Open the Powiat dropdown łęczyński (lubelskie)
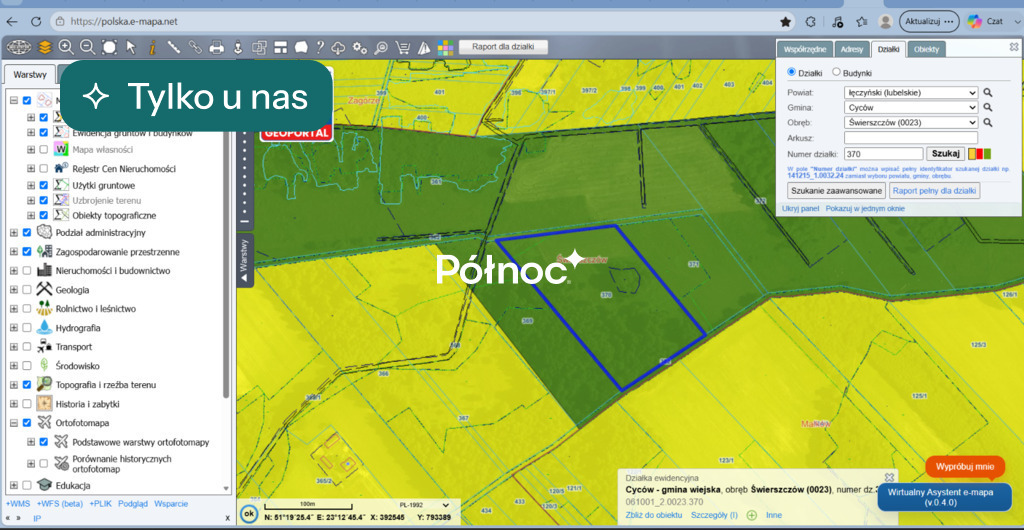Viewport: 1024px width, 530px height. click(911, 93)
